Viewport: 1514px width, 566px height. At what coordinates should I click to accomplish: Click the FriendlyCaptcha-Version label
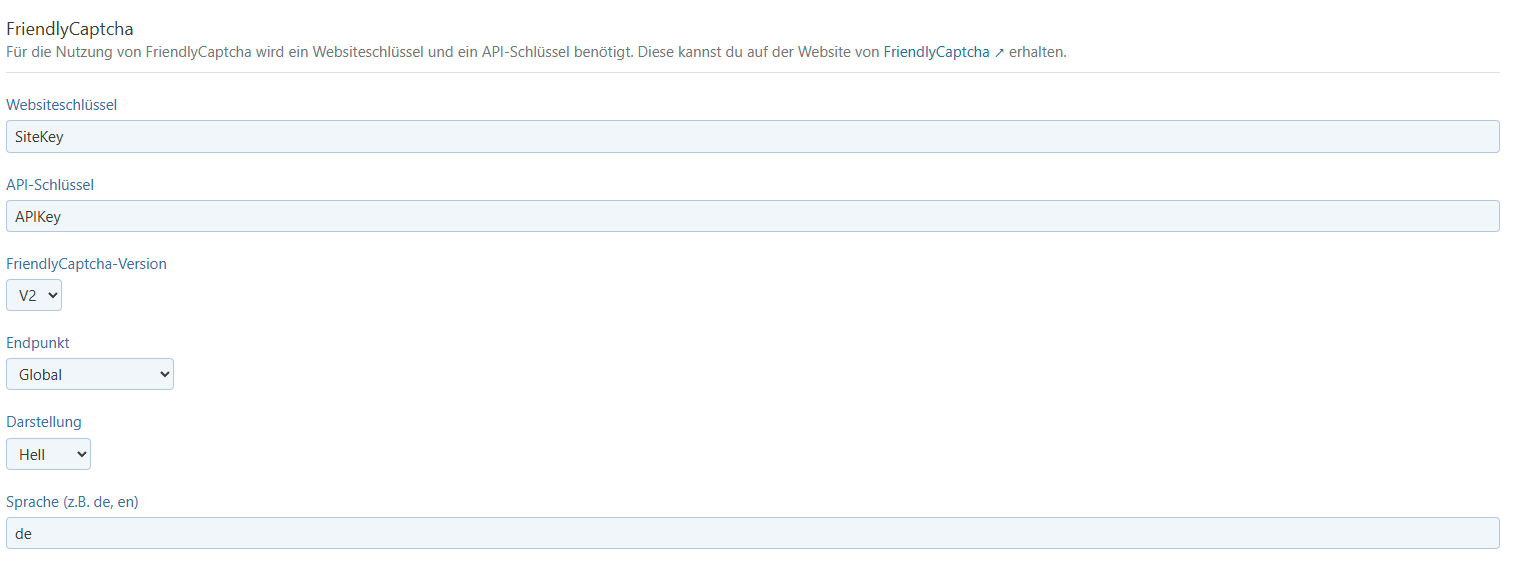click(86, 264)
